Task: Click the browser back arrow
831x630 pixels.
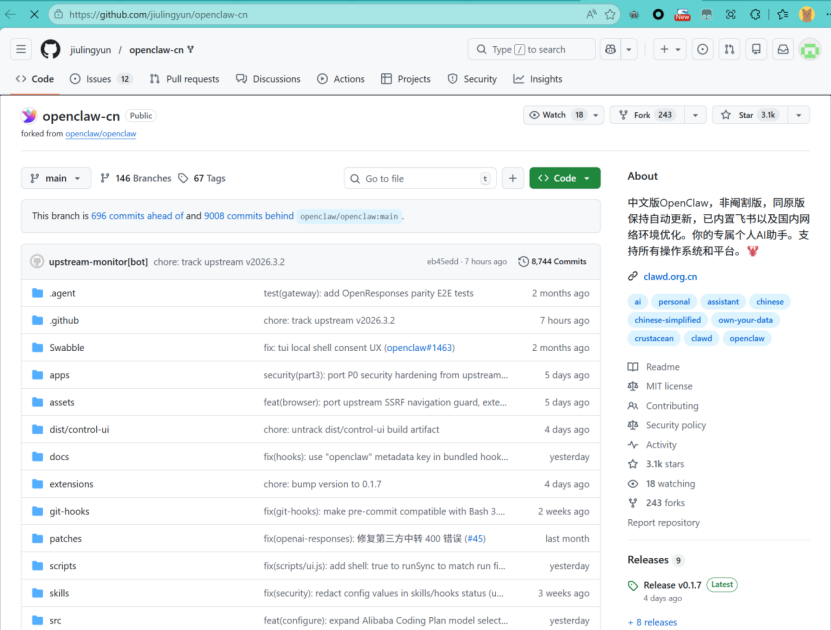Action: (x=10, y=14)
